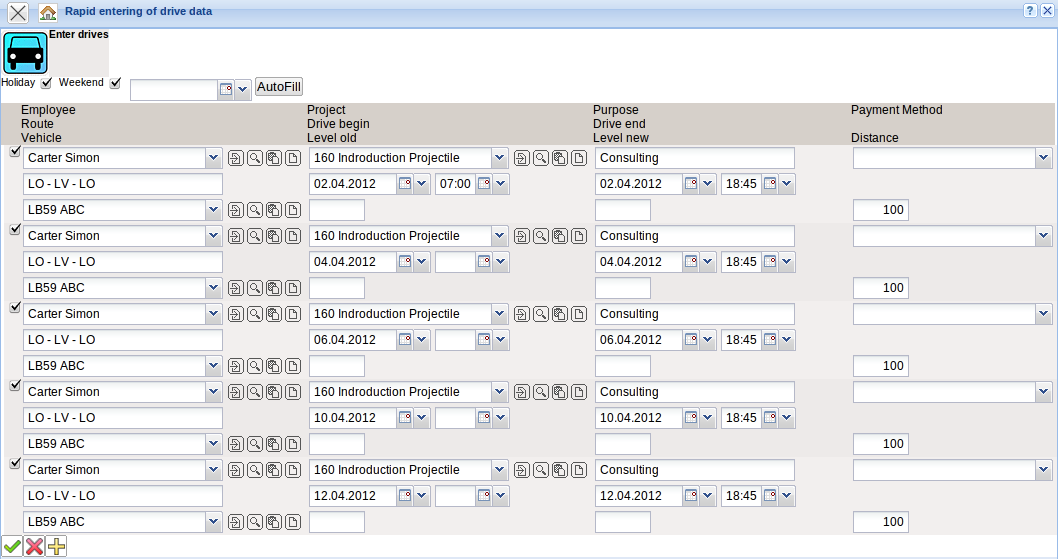
Task: Expand the last 160 Indroduction Projectile project dropdown
Action: coord(499,470)
